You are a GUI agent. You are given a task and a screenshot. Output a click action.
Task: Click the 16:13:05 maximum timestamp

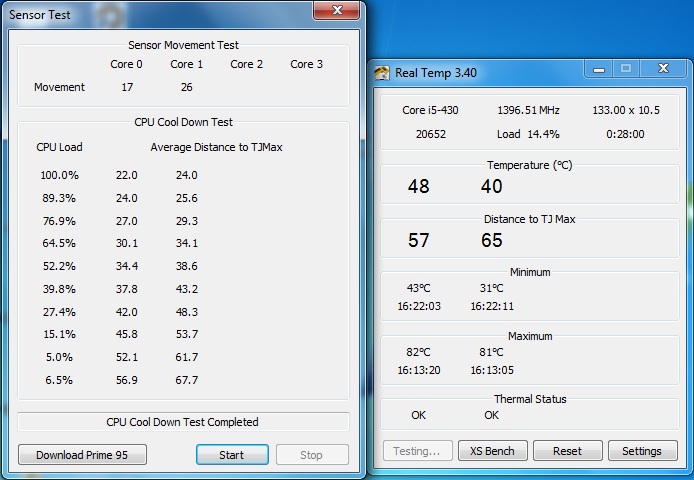click(x=492, y=370)
